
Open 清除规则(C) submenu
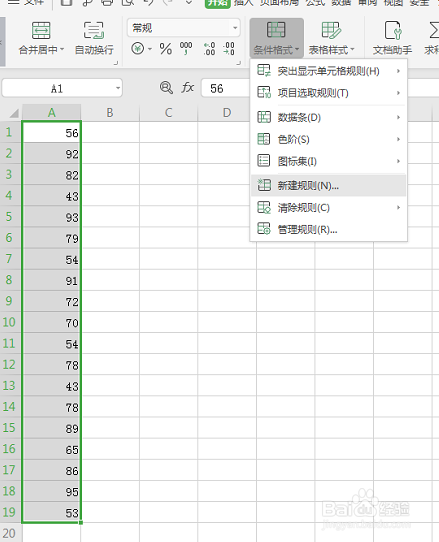(328, 208)
